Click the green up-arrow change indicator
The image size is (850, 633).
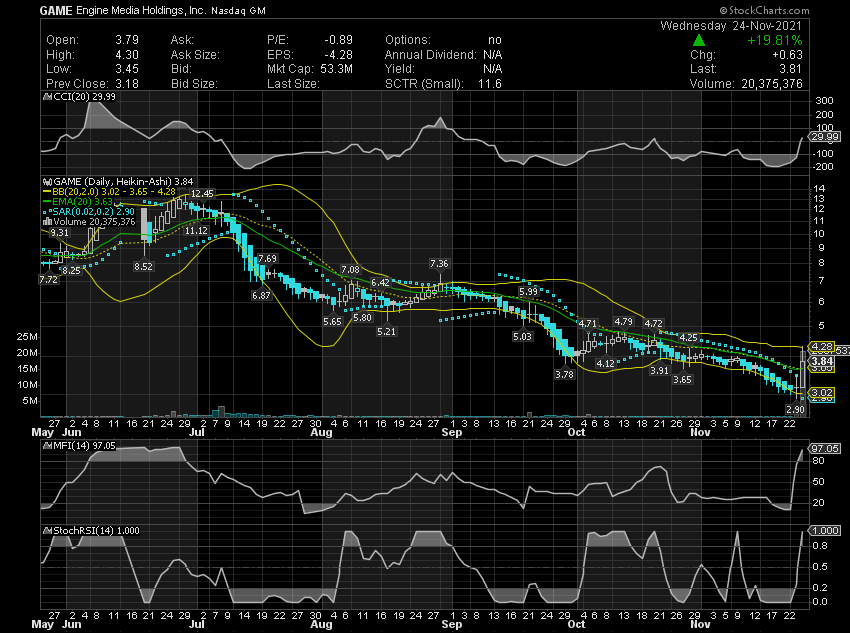click(x=699, y=40)
